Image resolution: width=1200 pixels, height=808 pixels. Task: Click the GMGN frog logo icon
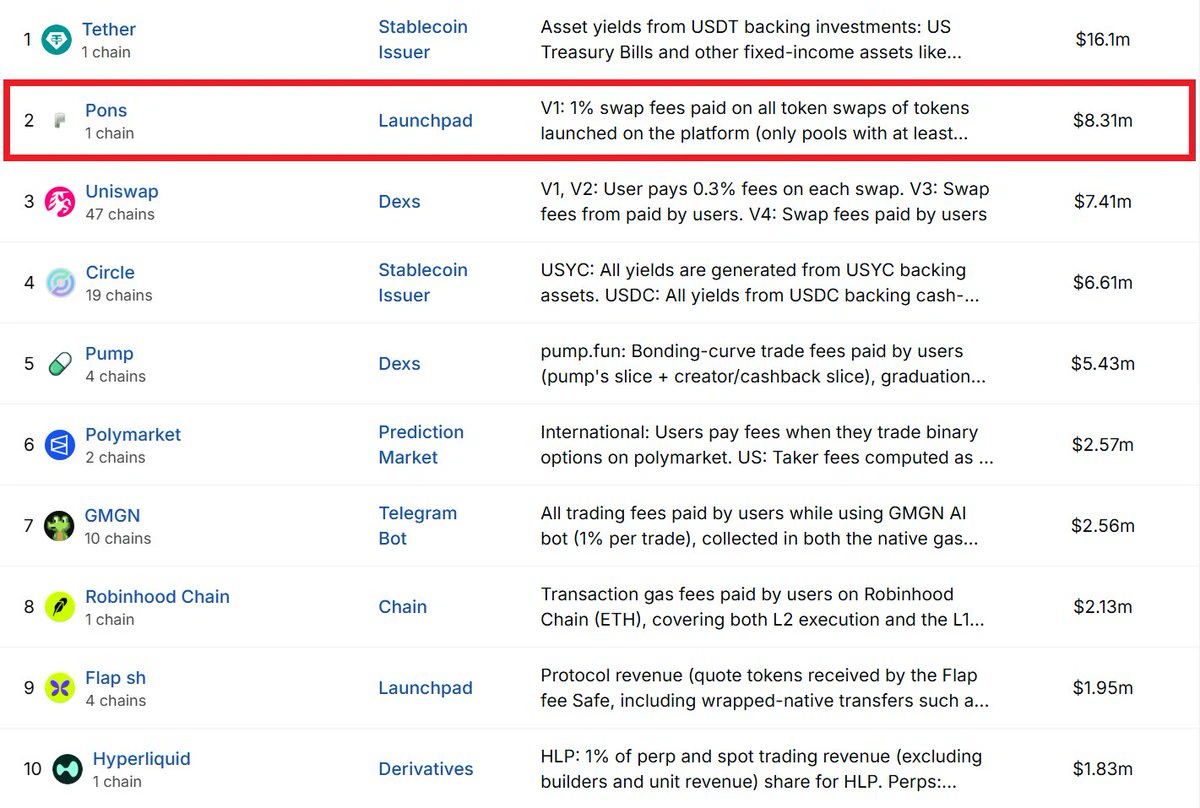[60, 526]
